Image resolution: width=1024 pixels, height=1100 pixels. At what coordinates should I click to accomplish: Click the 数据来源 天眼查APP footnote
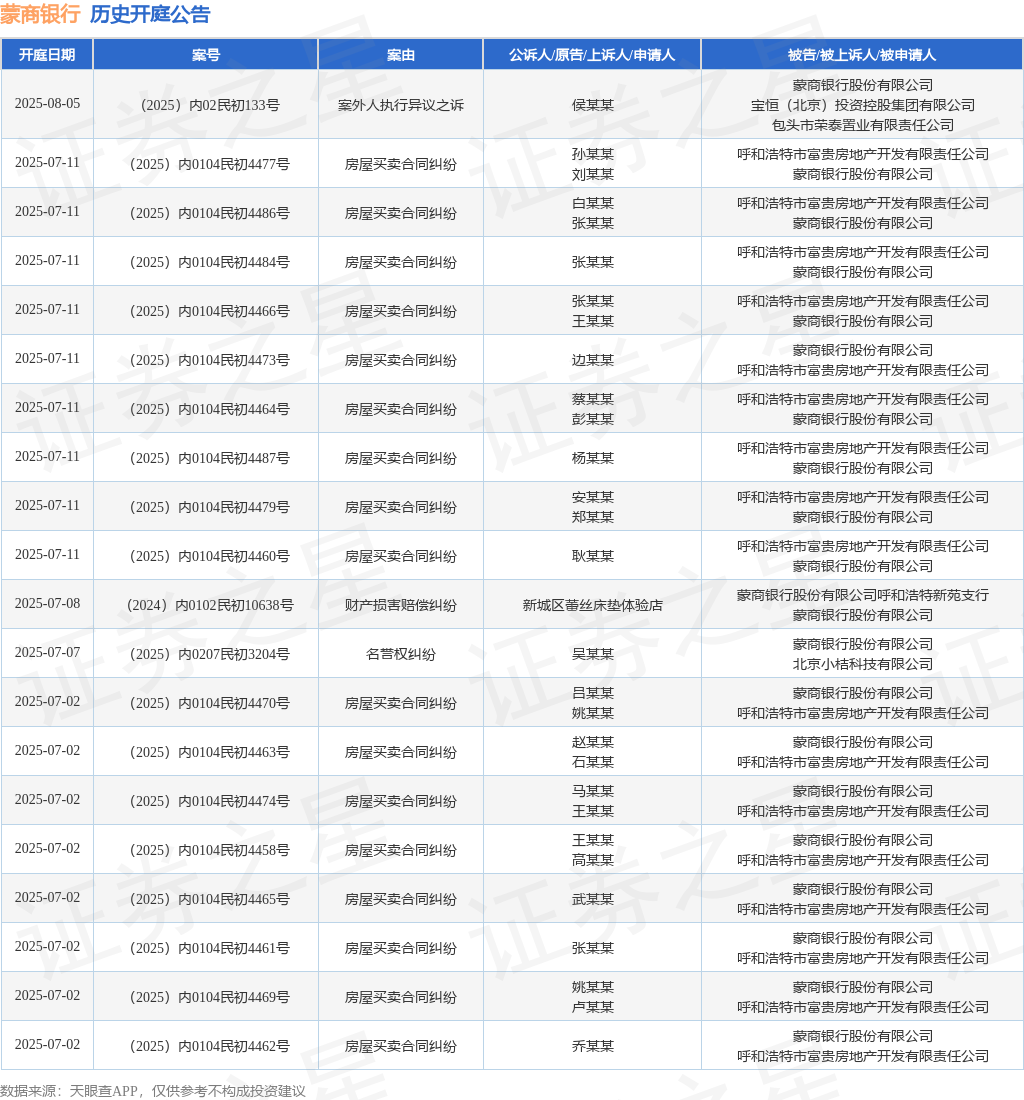tap(153, 1091)
